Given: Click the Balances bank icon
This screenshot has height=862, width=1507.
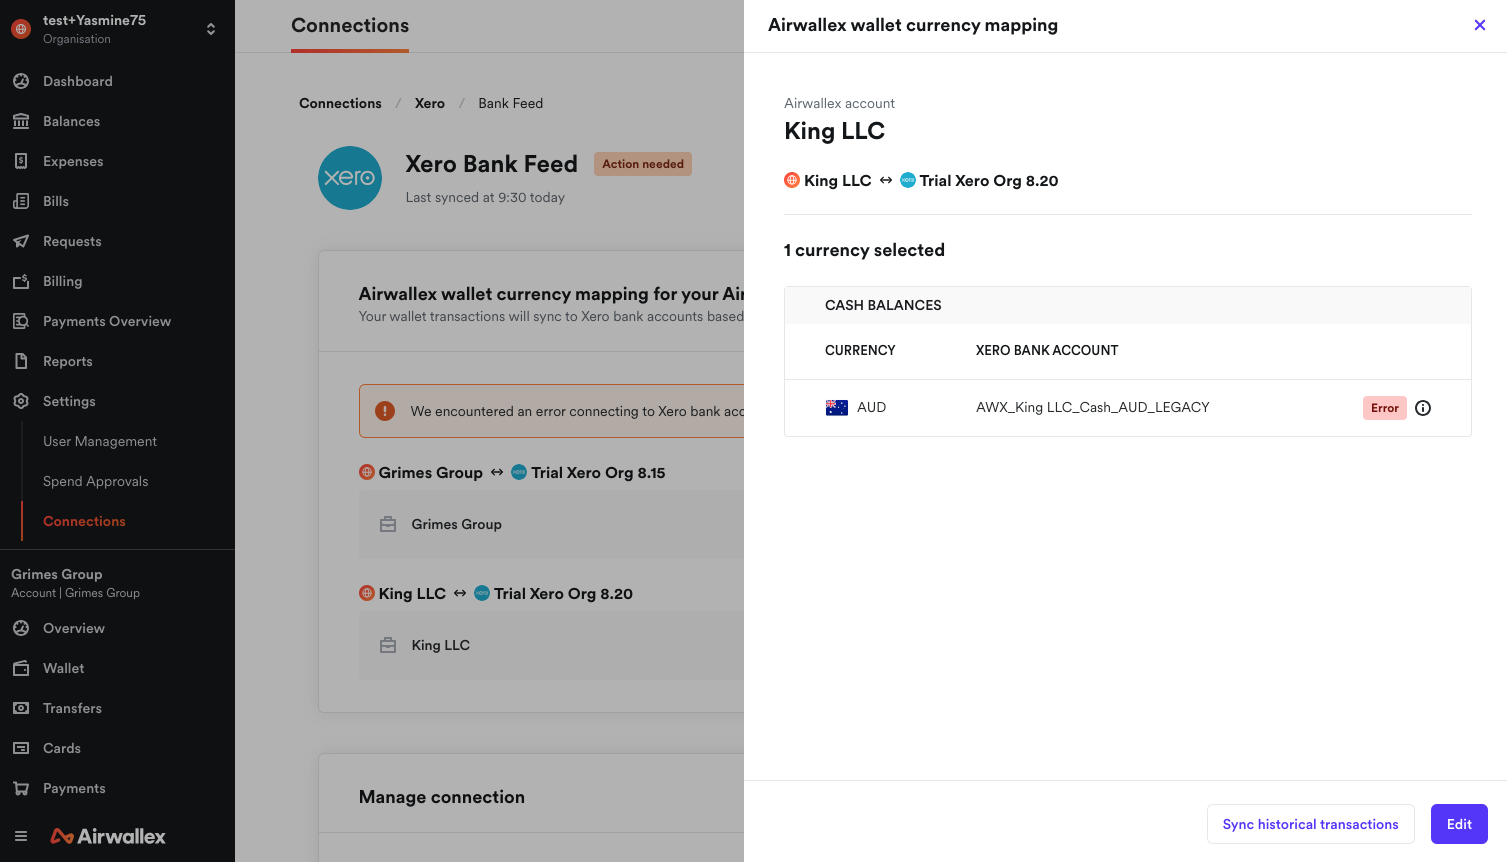Looking at the screenshot, I should (x=21, y=121).
